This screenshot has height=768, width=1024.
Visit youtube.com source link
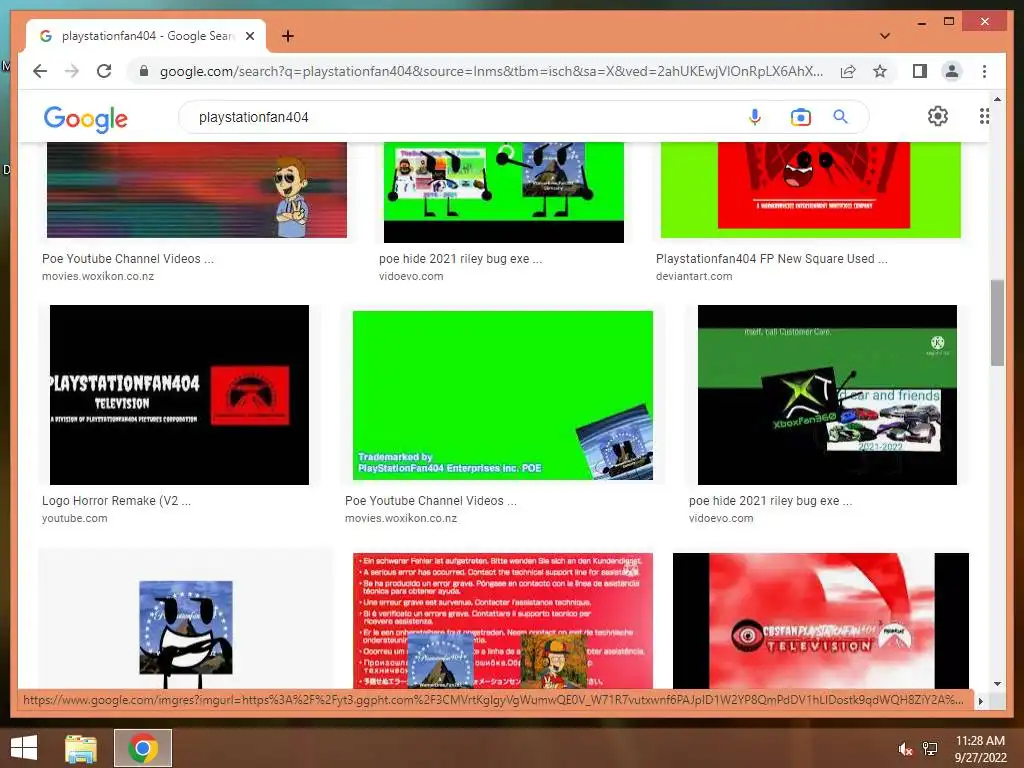click(x=74, y=519)
